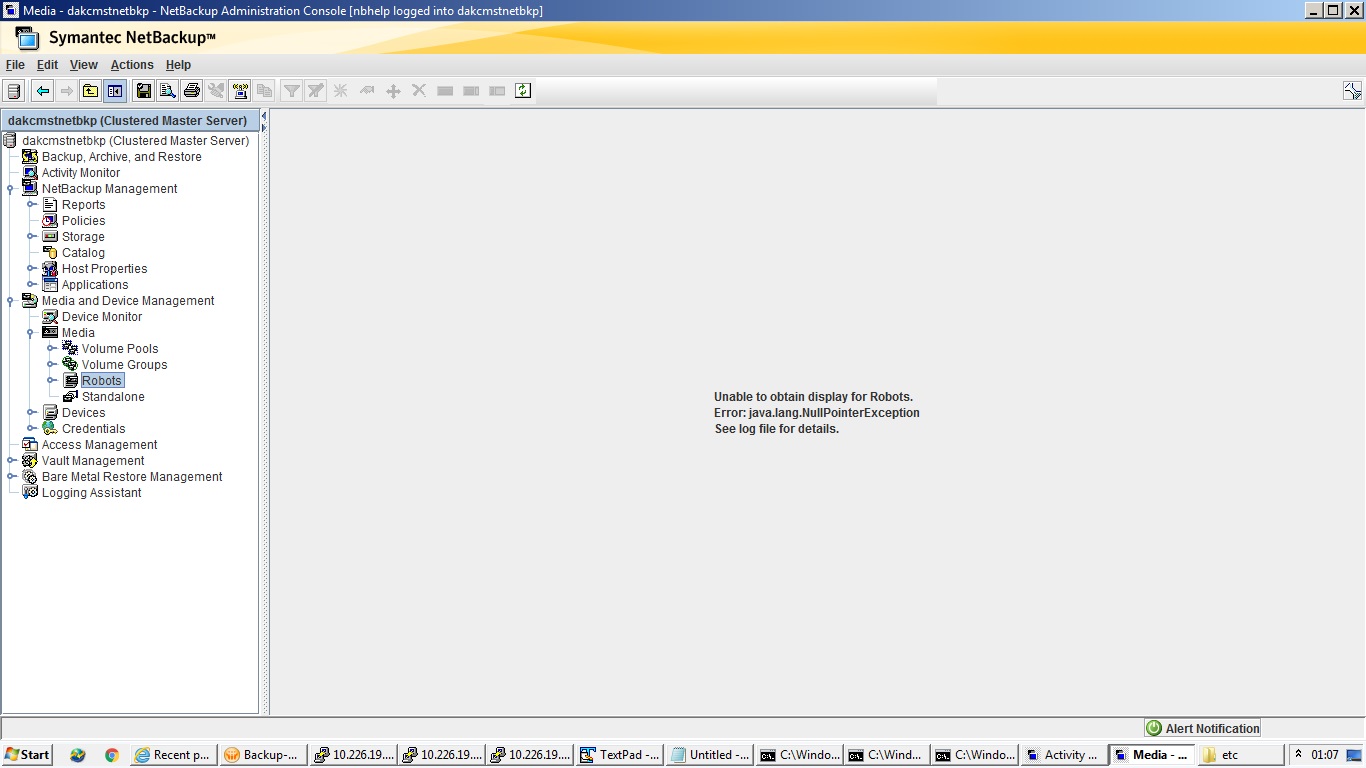The width and height of the screenshot is (1366, 768).
Task: Click the tree pane header server name
Action: (128, 120)
